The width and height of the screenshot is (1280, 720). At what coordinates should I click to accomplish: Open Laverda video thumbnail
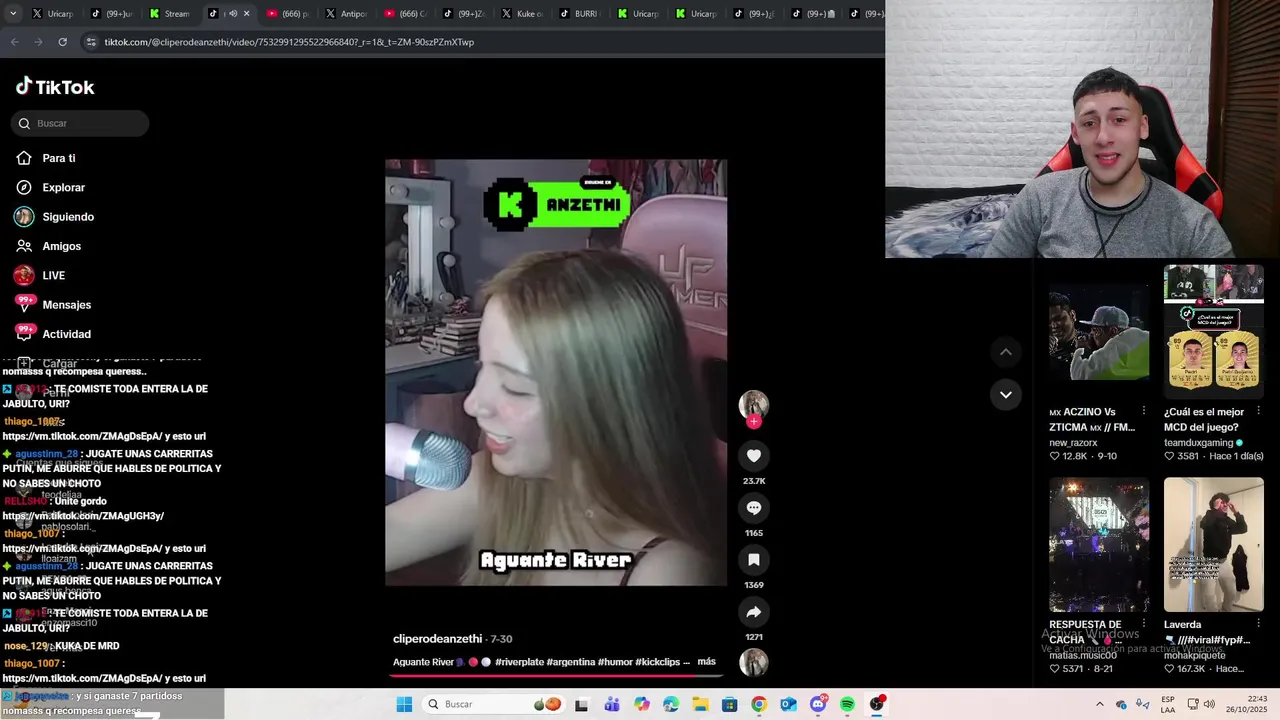[1214, 545]
